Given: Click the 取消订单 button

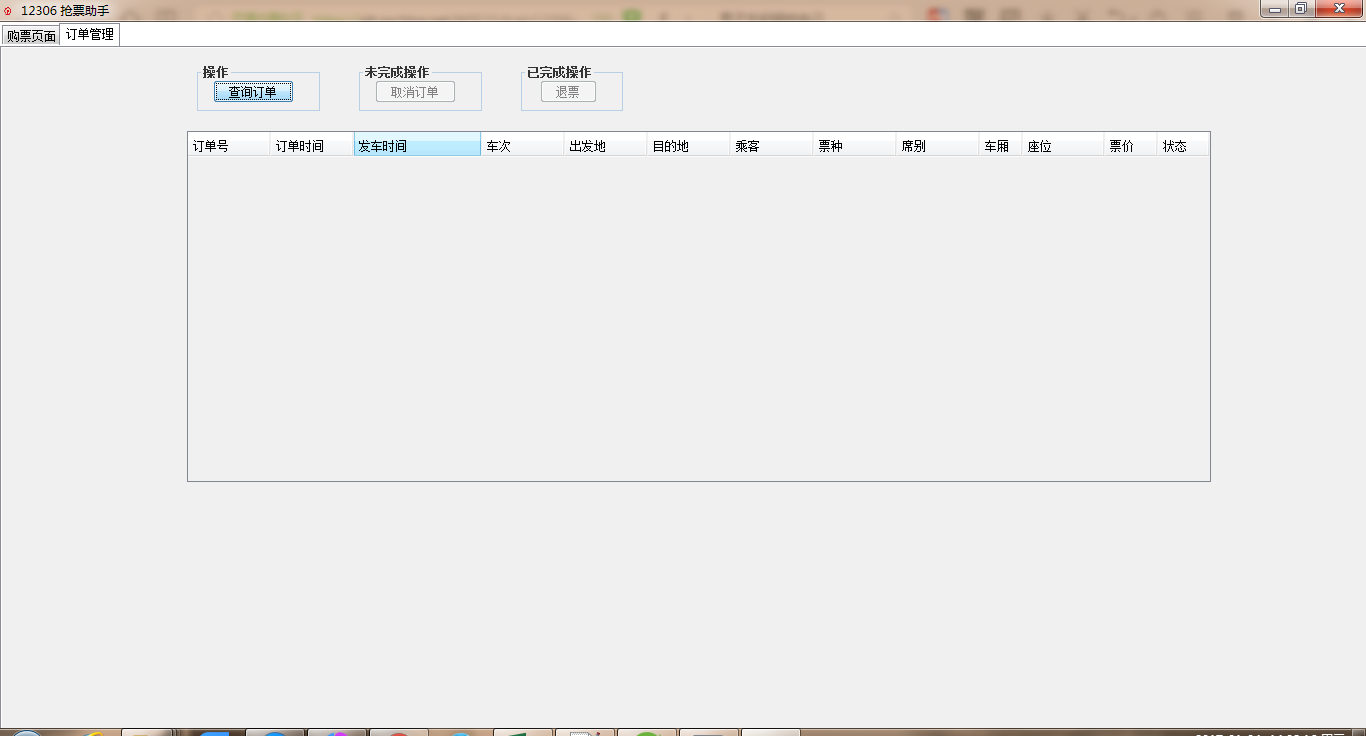Looking at the screenshot, I should pos(415,92).
